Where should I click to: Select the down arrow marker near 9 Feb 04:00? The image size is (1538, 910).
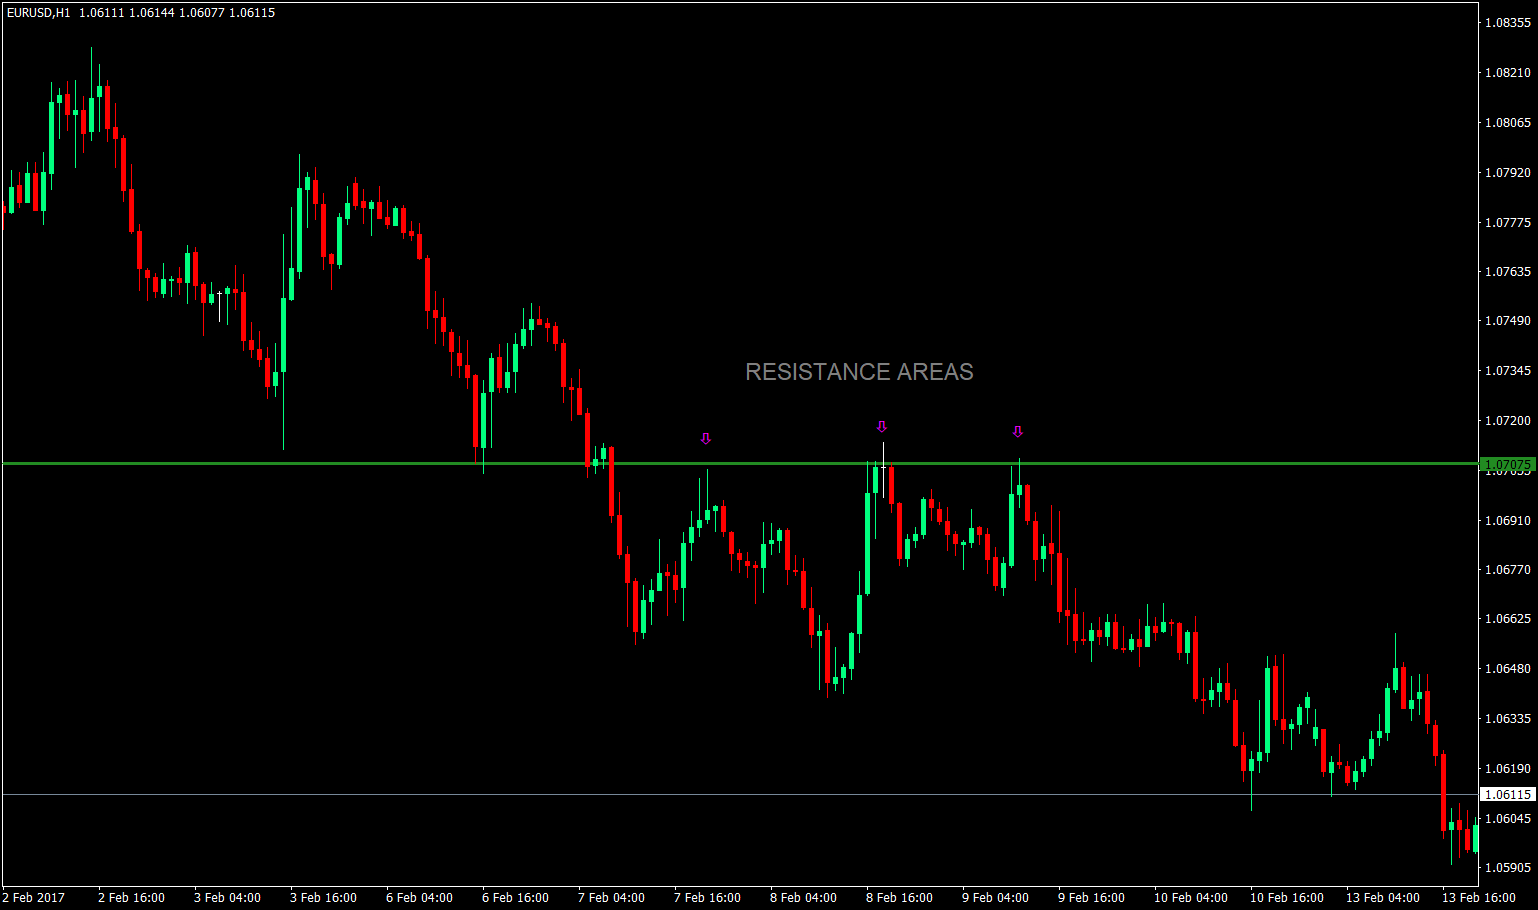tap(1018, 432)
